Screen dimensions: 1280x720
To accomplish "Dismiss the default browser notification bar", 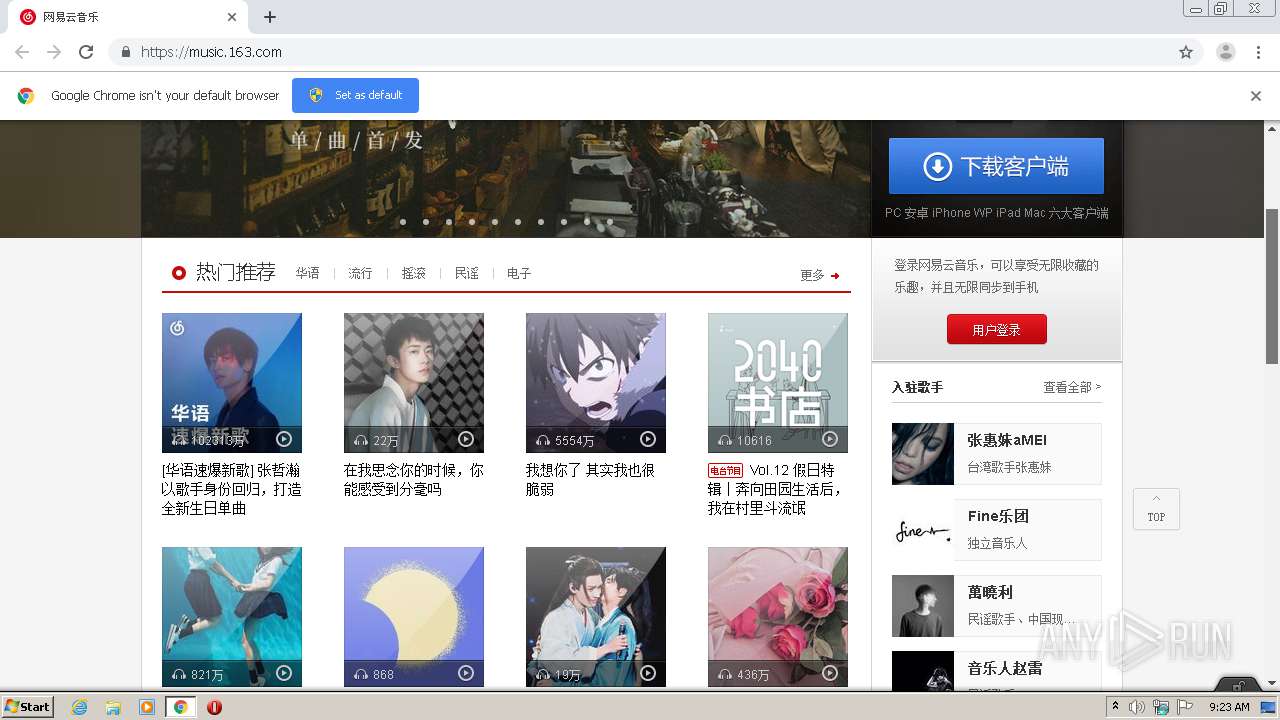I will point(1256,96).
